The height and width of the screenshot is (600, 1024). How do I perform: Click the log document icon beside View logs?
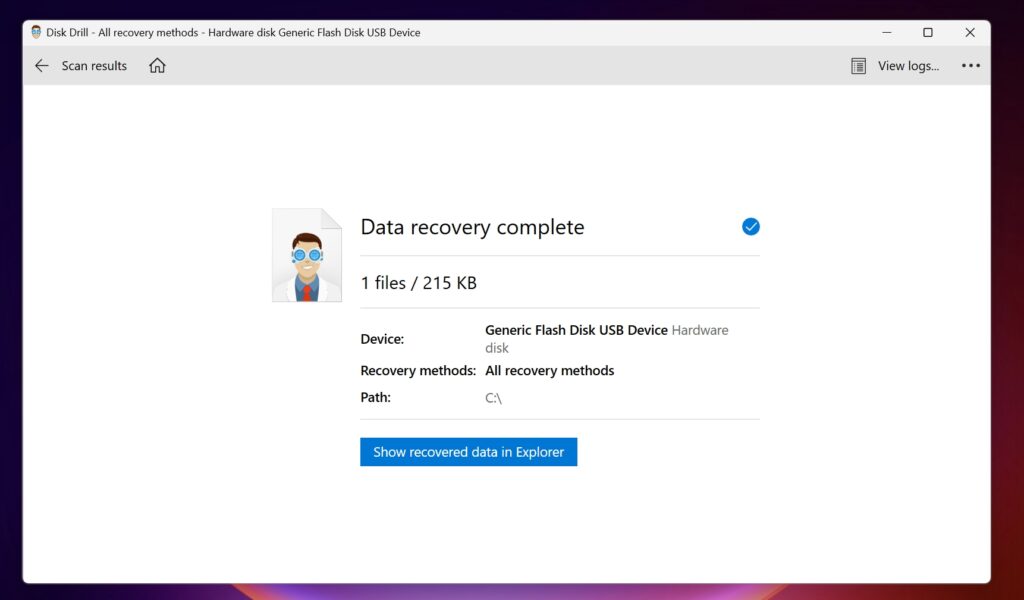858,65
